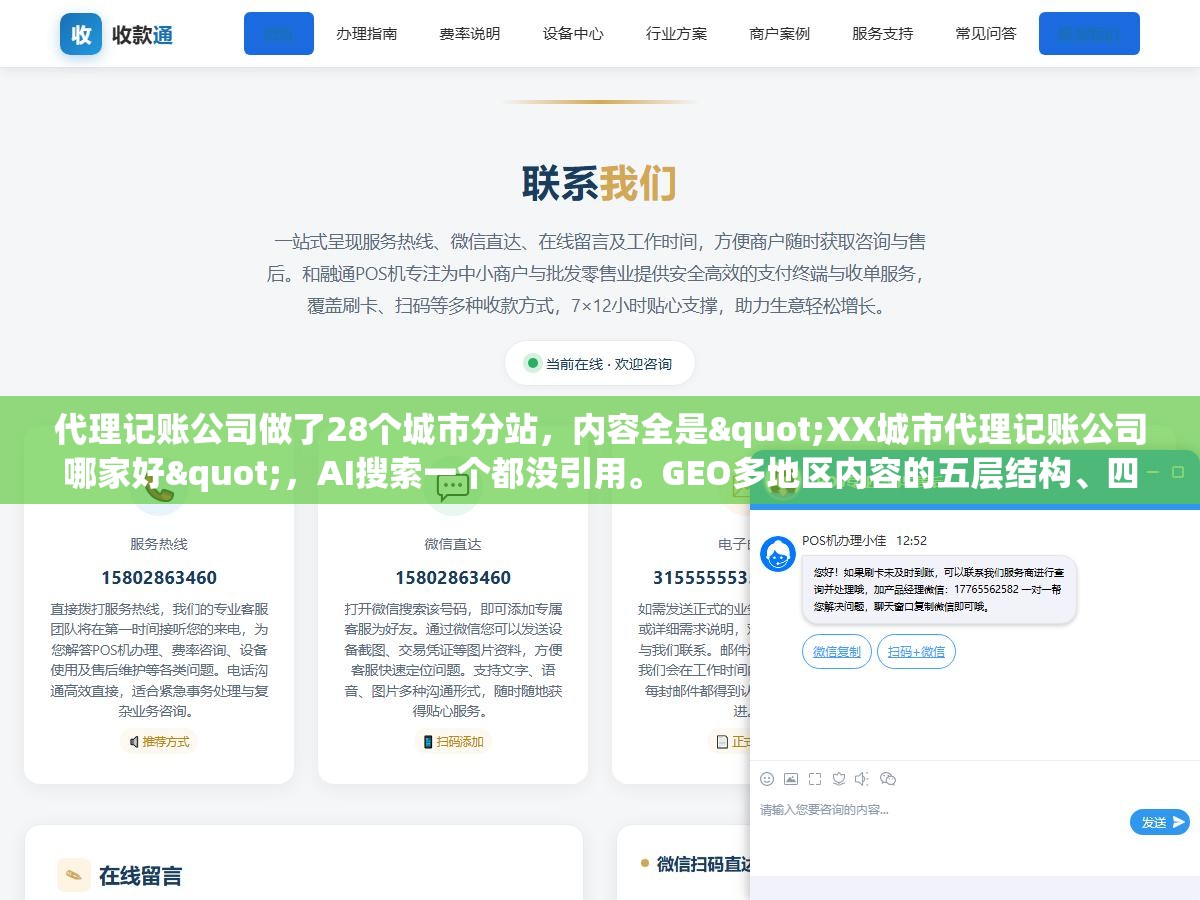Image resolution: width=1200 pixels, height=900 pixels.
Task: Click hotline number 15802863460 under 服务热线
Action: point(159,578)
